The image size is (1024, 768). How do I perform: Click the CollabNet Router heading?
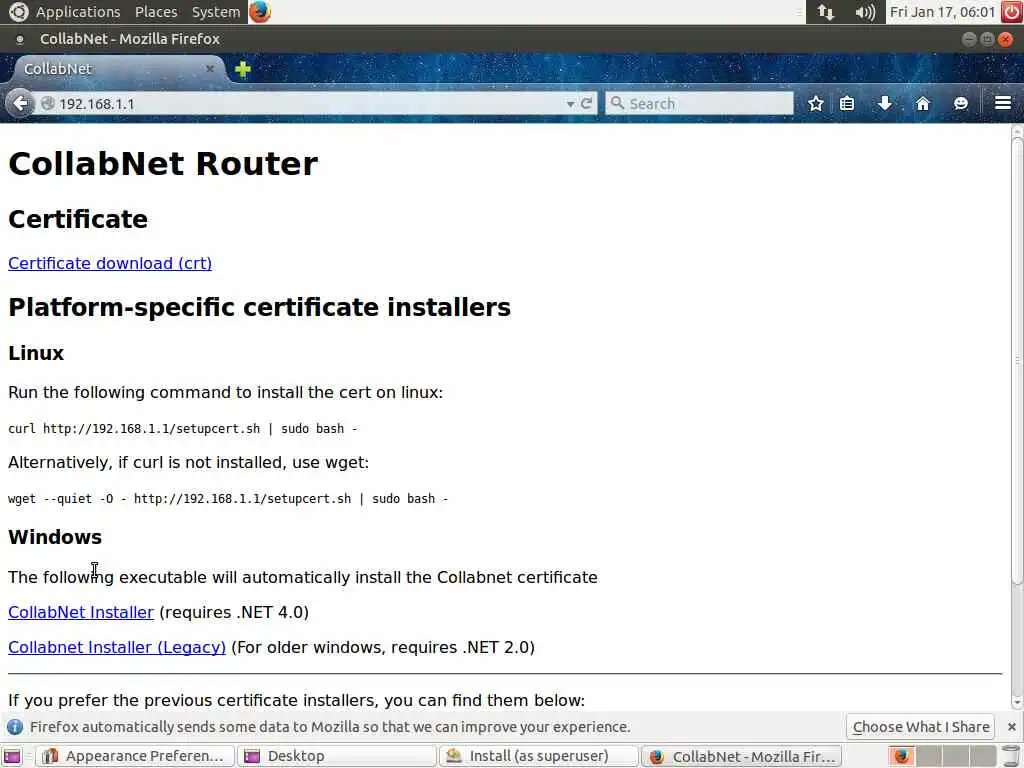tap(163, 163)
